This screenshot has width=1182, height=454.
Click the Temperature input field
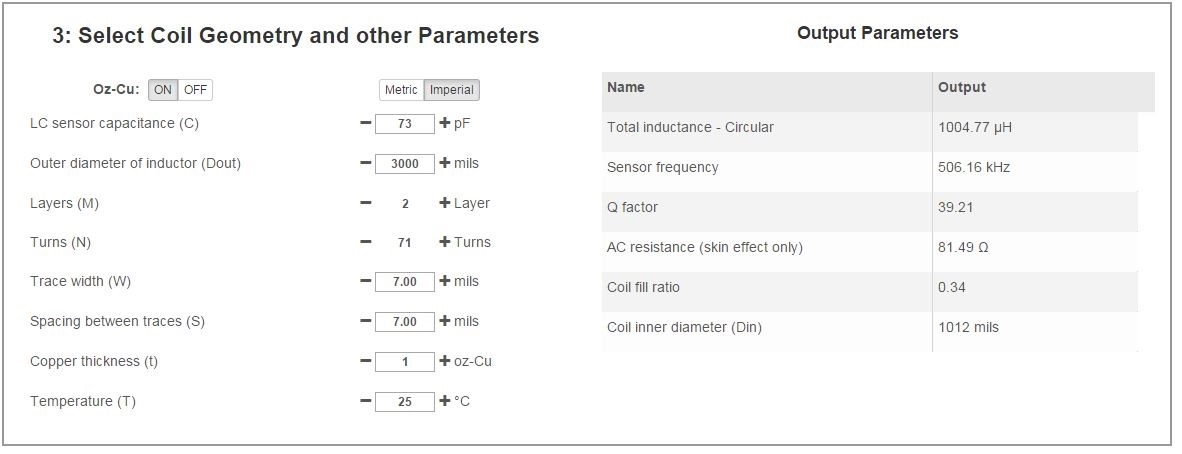point(405,402)
